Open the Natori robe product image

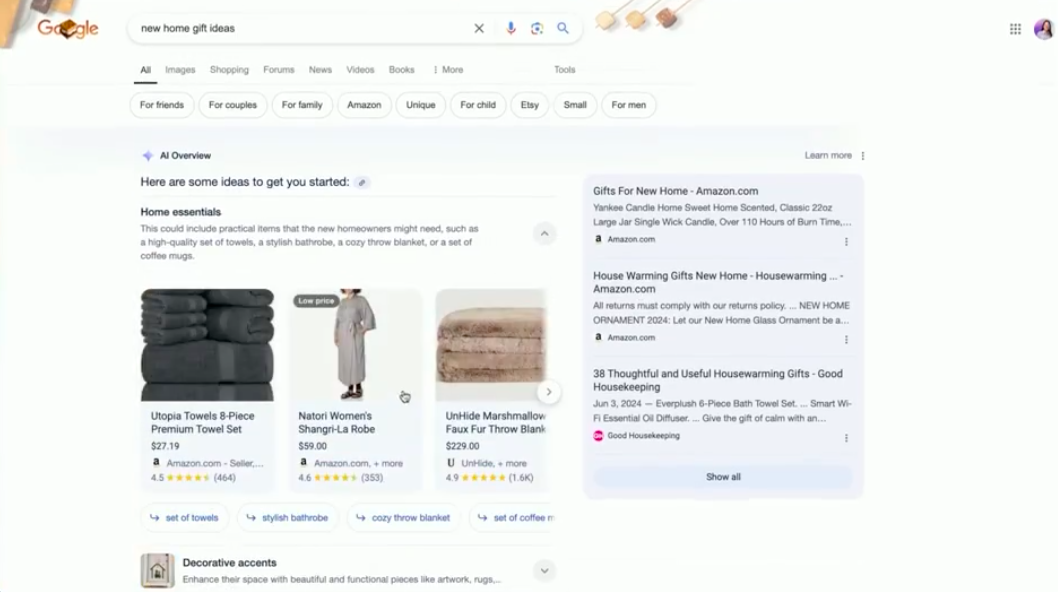[x=354, y=345]
